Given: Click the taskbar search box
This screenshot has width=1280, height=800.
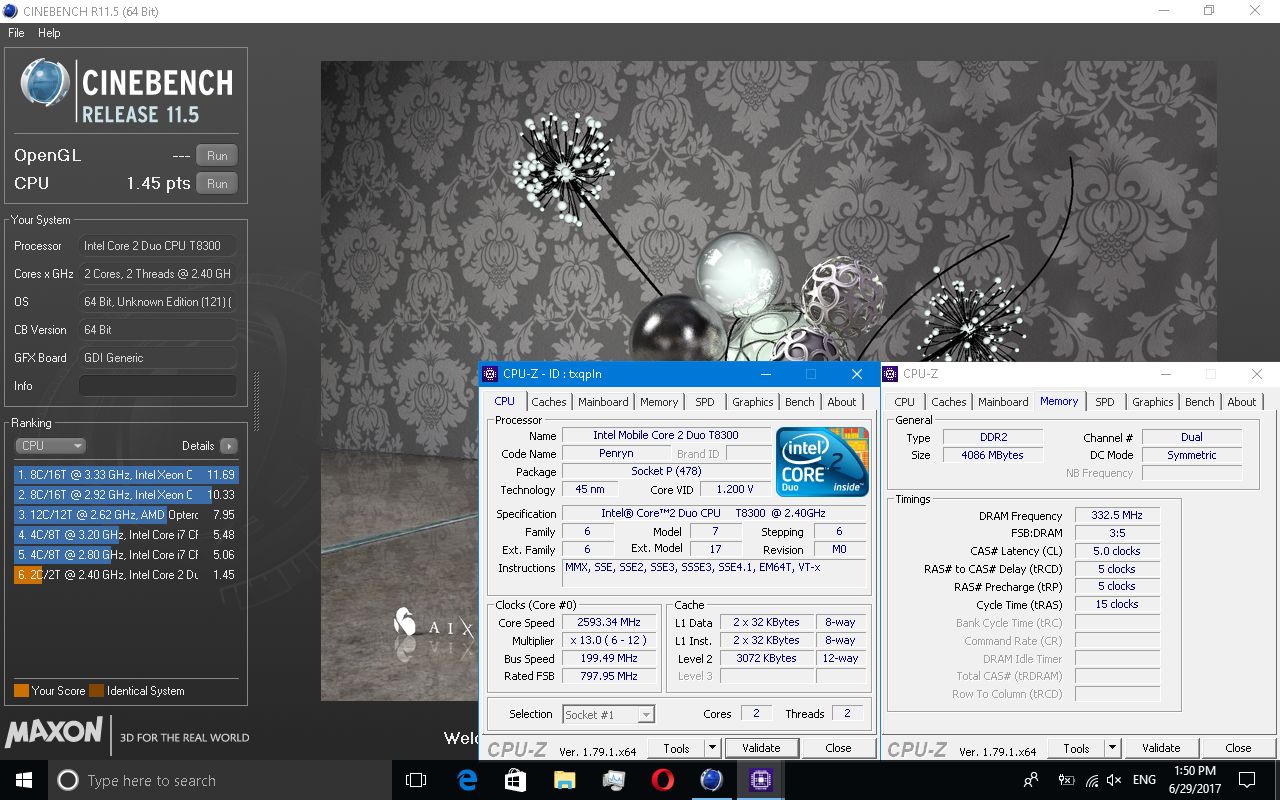Looking at the screenshot, I should [x=220, y=780].
